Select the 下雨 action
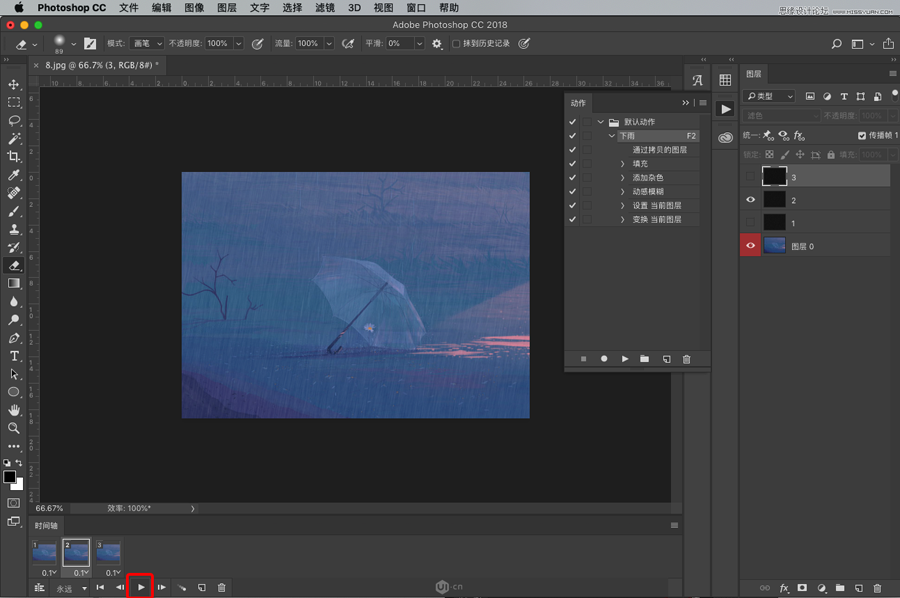Image resolution: width=900 pixels, height=598 pixels. 626,135
